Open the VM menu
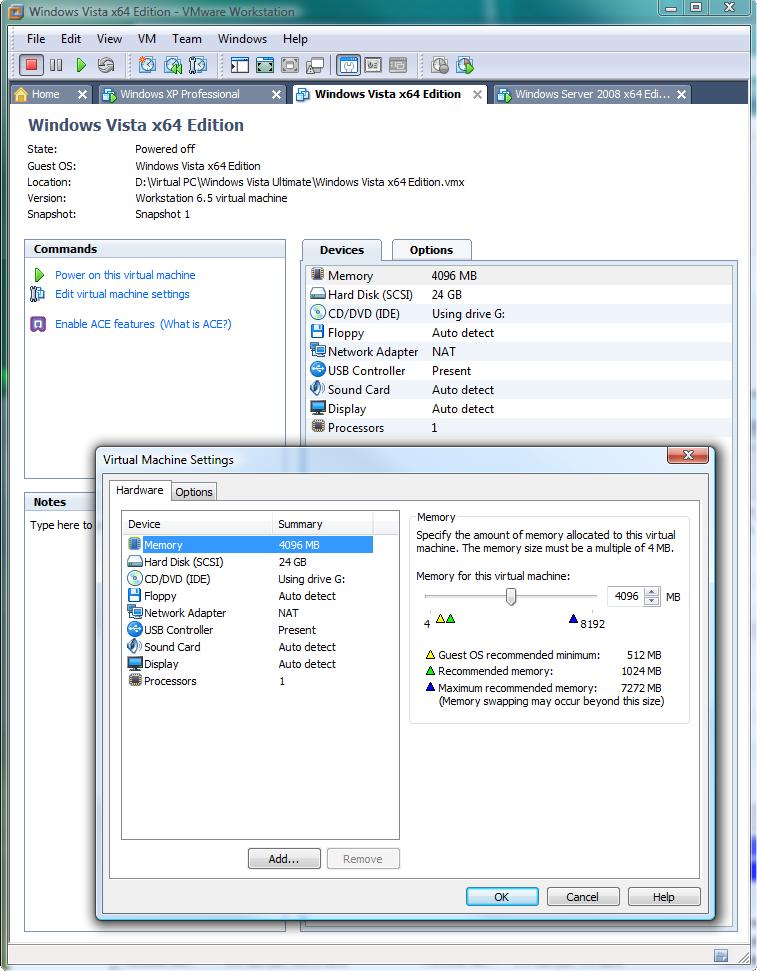Image resolution: width=757 pixels, height=971 pixels. tap(147, 38)
